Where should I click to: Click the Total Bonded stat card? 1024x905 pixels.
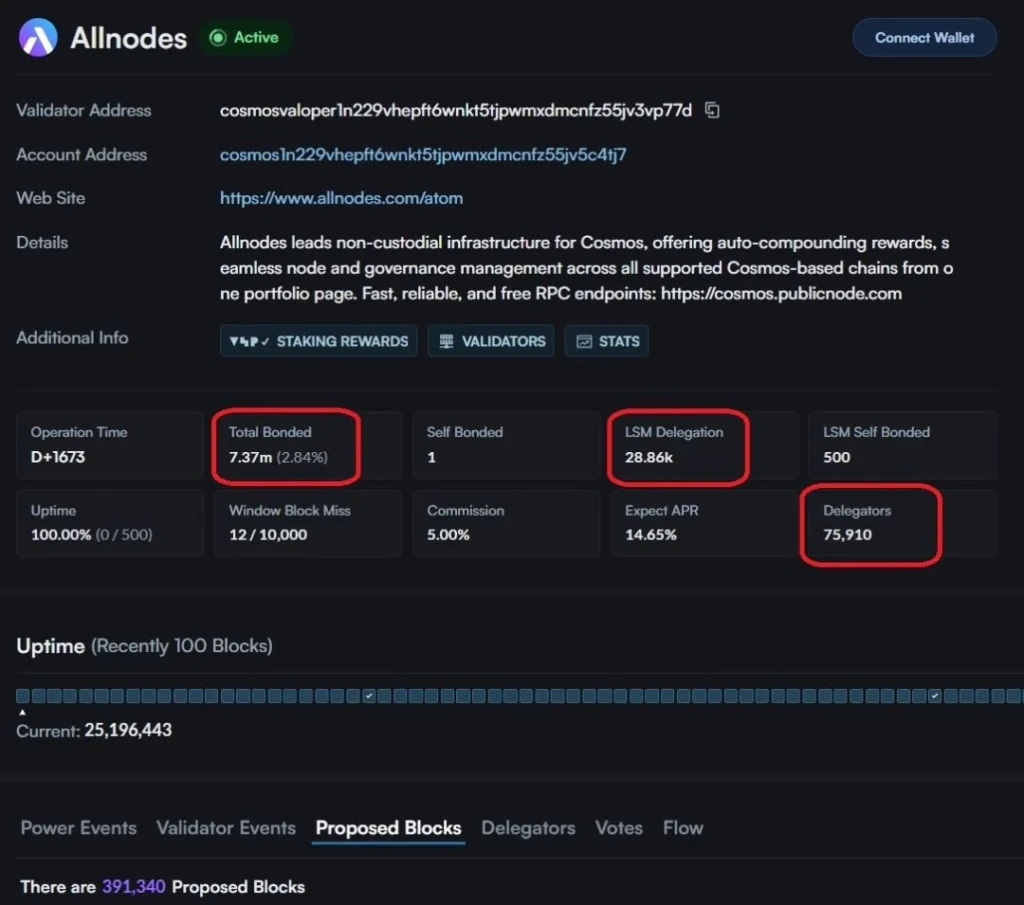pyautogui.click(x=308, y=445)
